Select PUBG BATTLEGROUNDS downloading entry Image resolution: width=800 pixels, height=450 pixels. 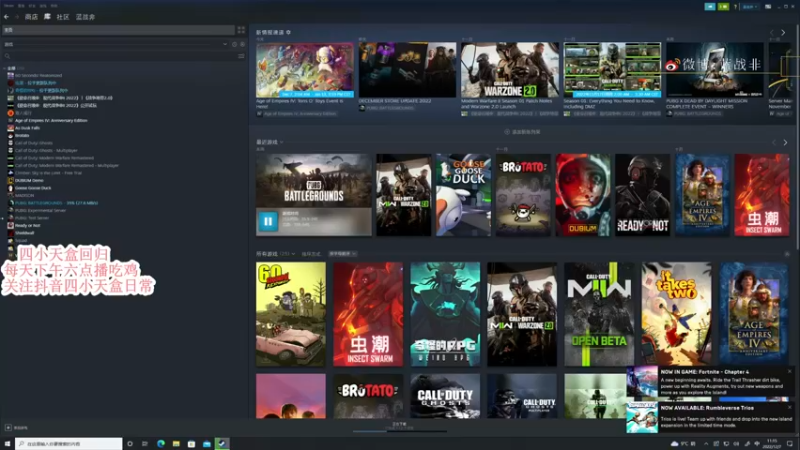click(x=56, y=203)
